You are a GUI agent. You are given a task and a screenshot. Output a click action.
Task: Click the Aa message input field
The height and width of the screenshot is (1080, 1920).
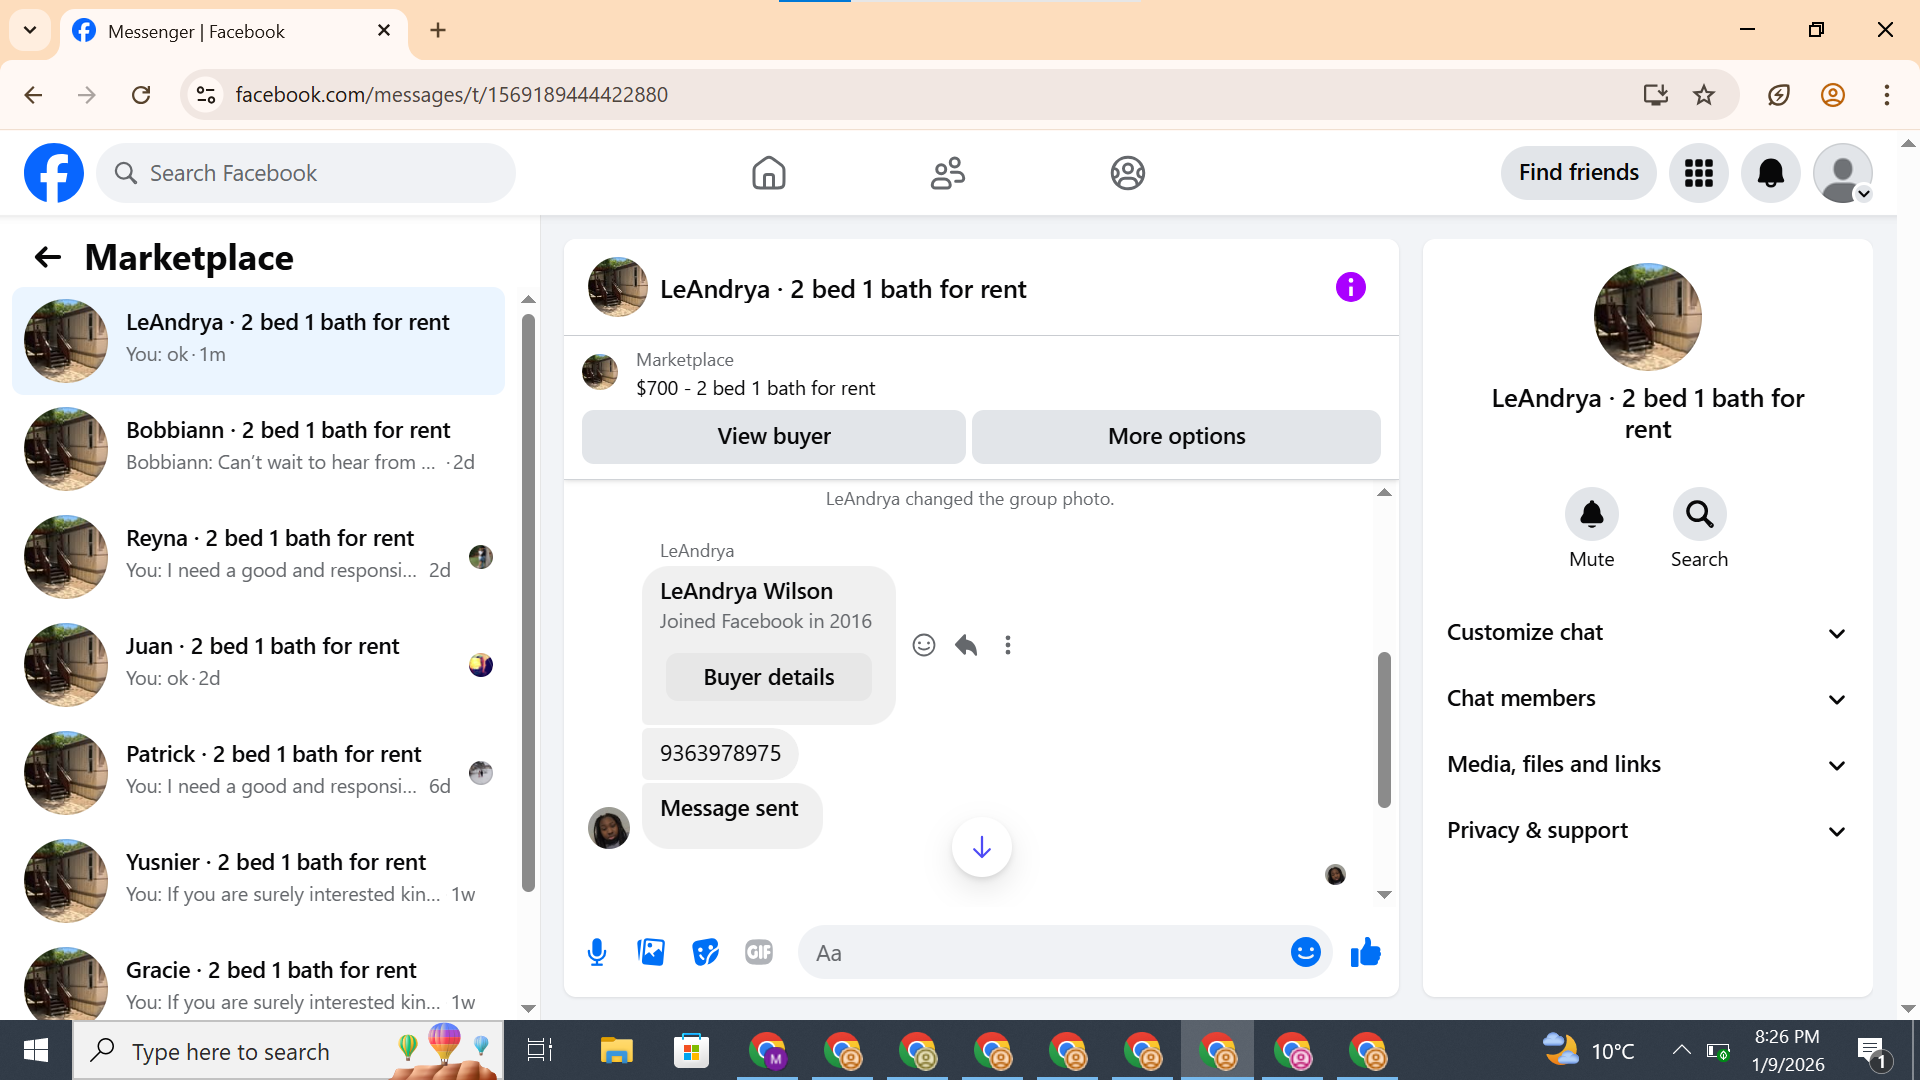point(1040,953)
